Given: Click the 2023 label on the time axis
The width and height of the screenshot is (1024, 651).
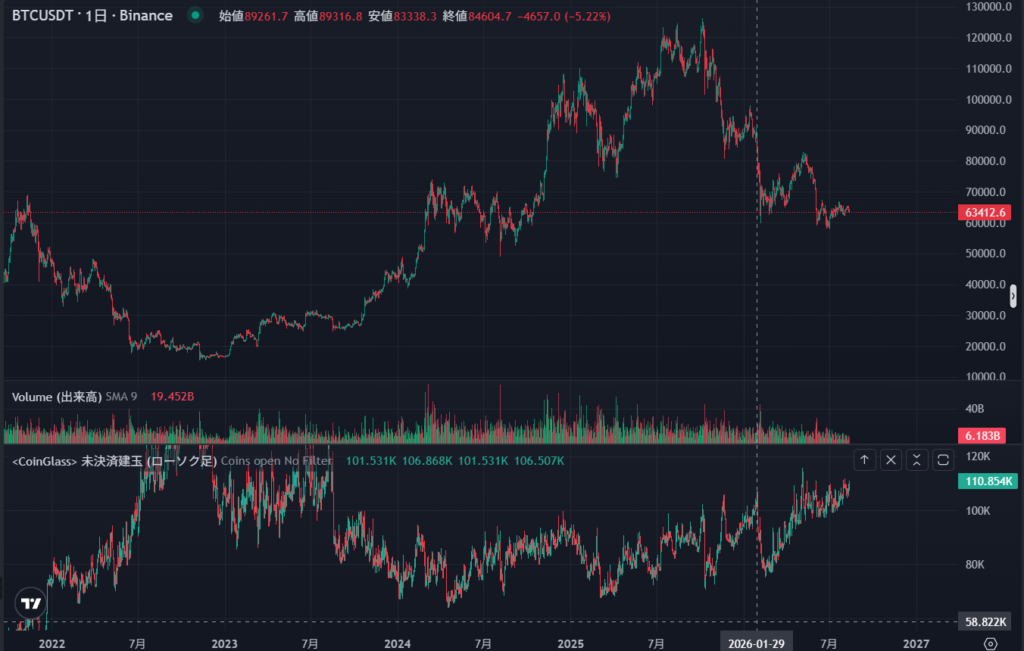Looking at the screenshot, I should [225, 644].
